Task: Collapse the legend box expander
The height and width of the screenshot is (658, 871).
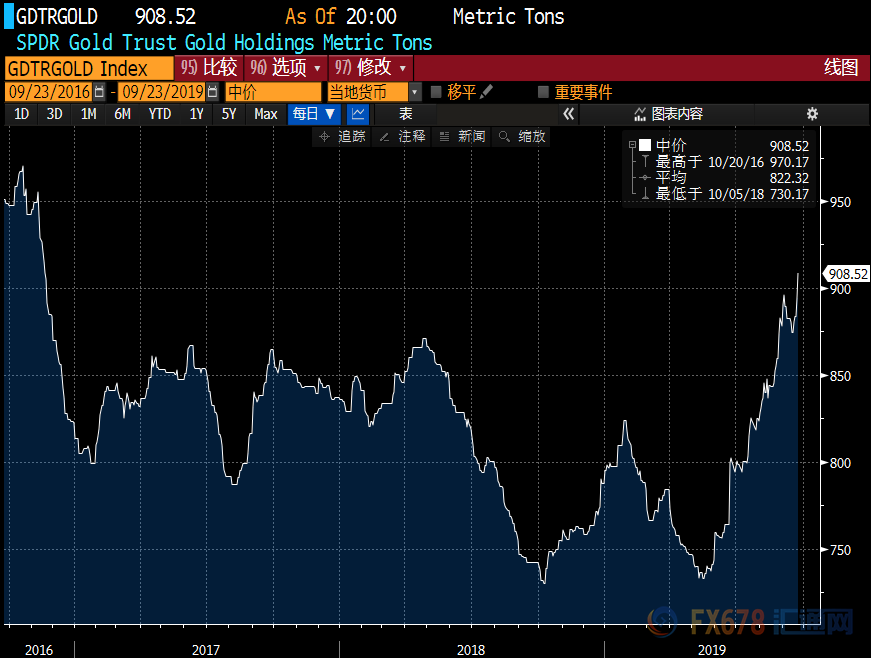Action: (632, 145)
